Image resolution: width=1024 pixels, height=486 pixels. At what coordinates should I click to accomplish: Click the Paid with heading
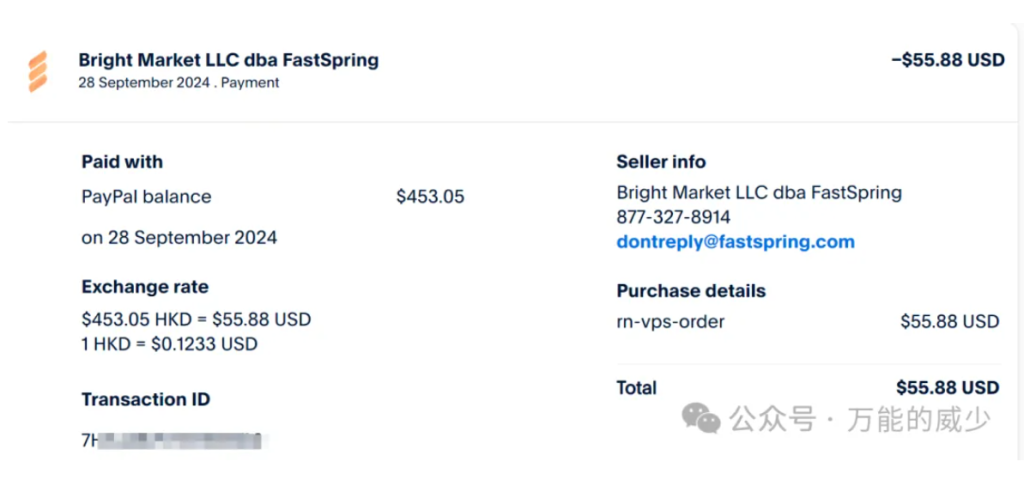click(122, 162)
